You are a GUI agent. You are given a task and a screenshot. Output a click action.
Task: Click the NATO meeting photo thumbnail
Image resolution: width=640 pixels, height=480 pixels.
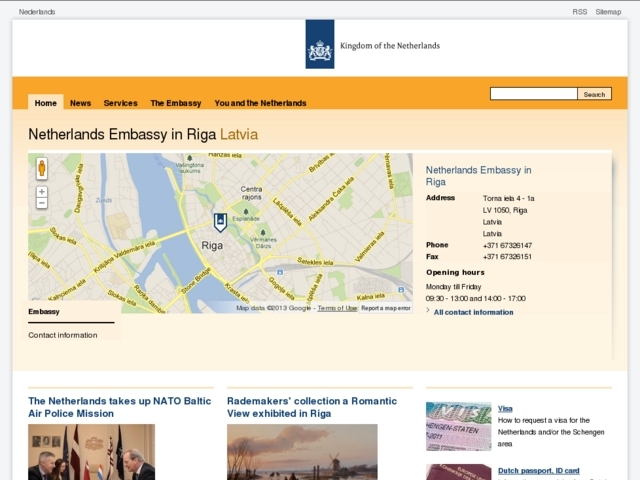[x=91, y=452]
